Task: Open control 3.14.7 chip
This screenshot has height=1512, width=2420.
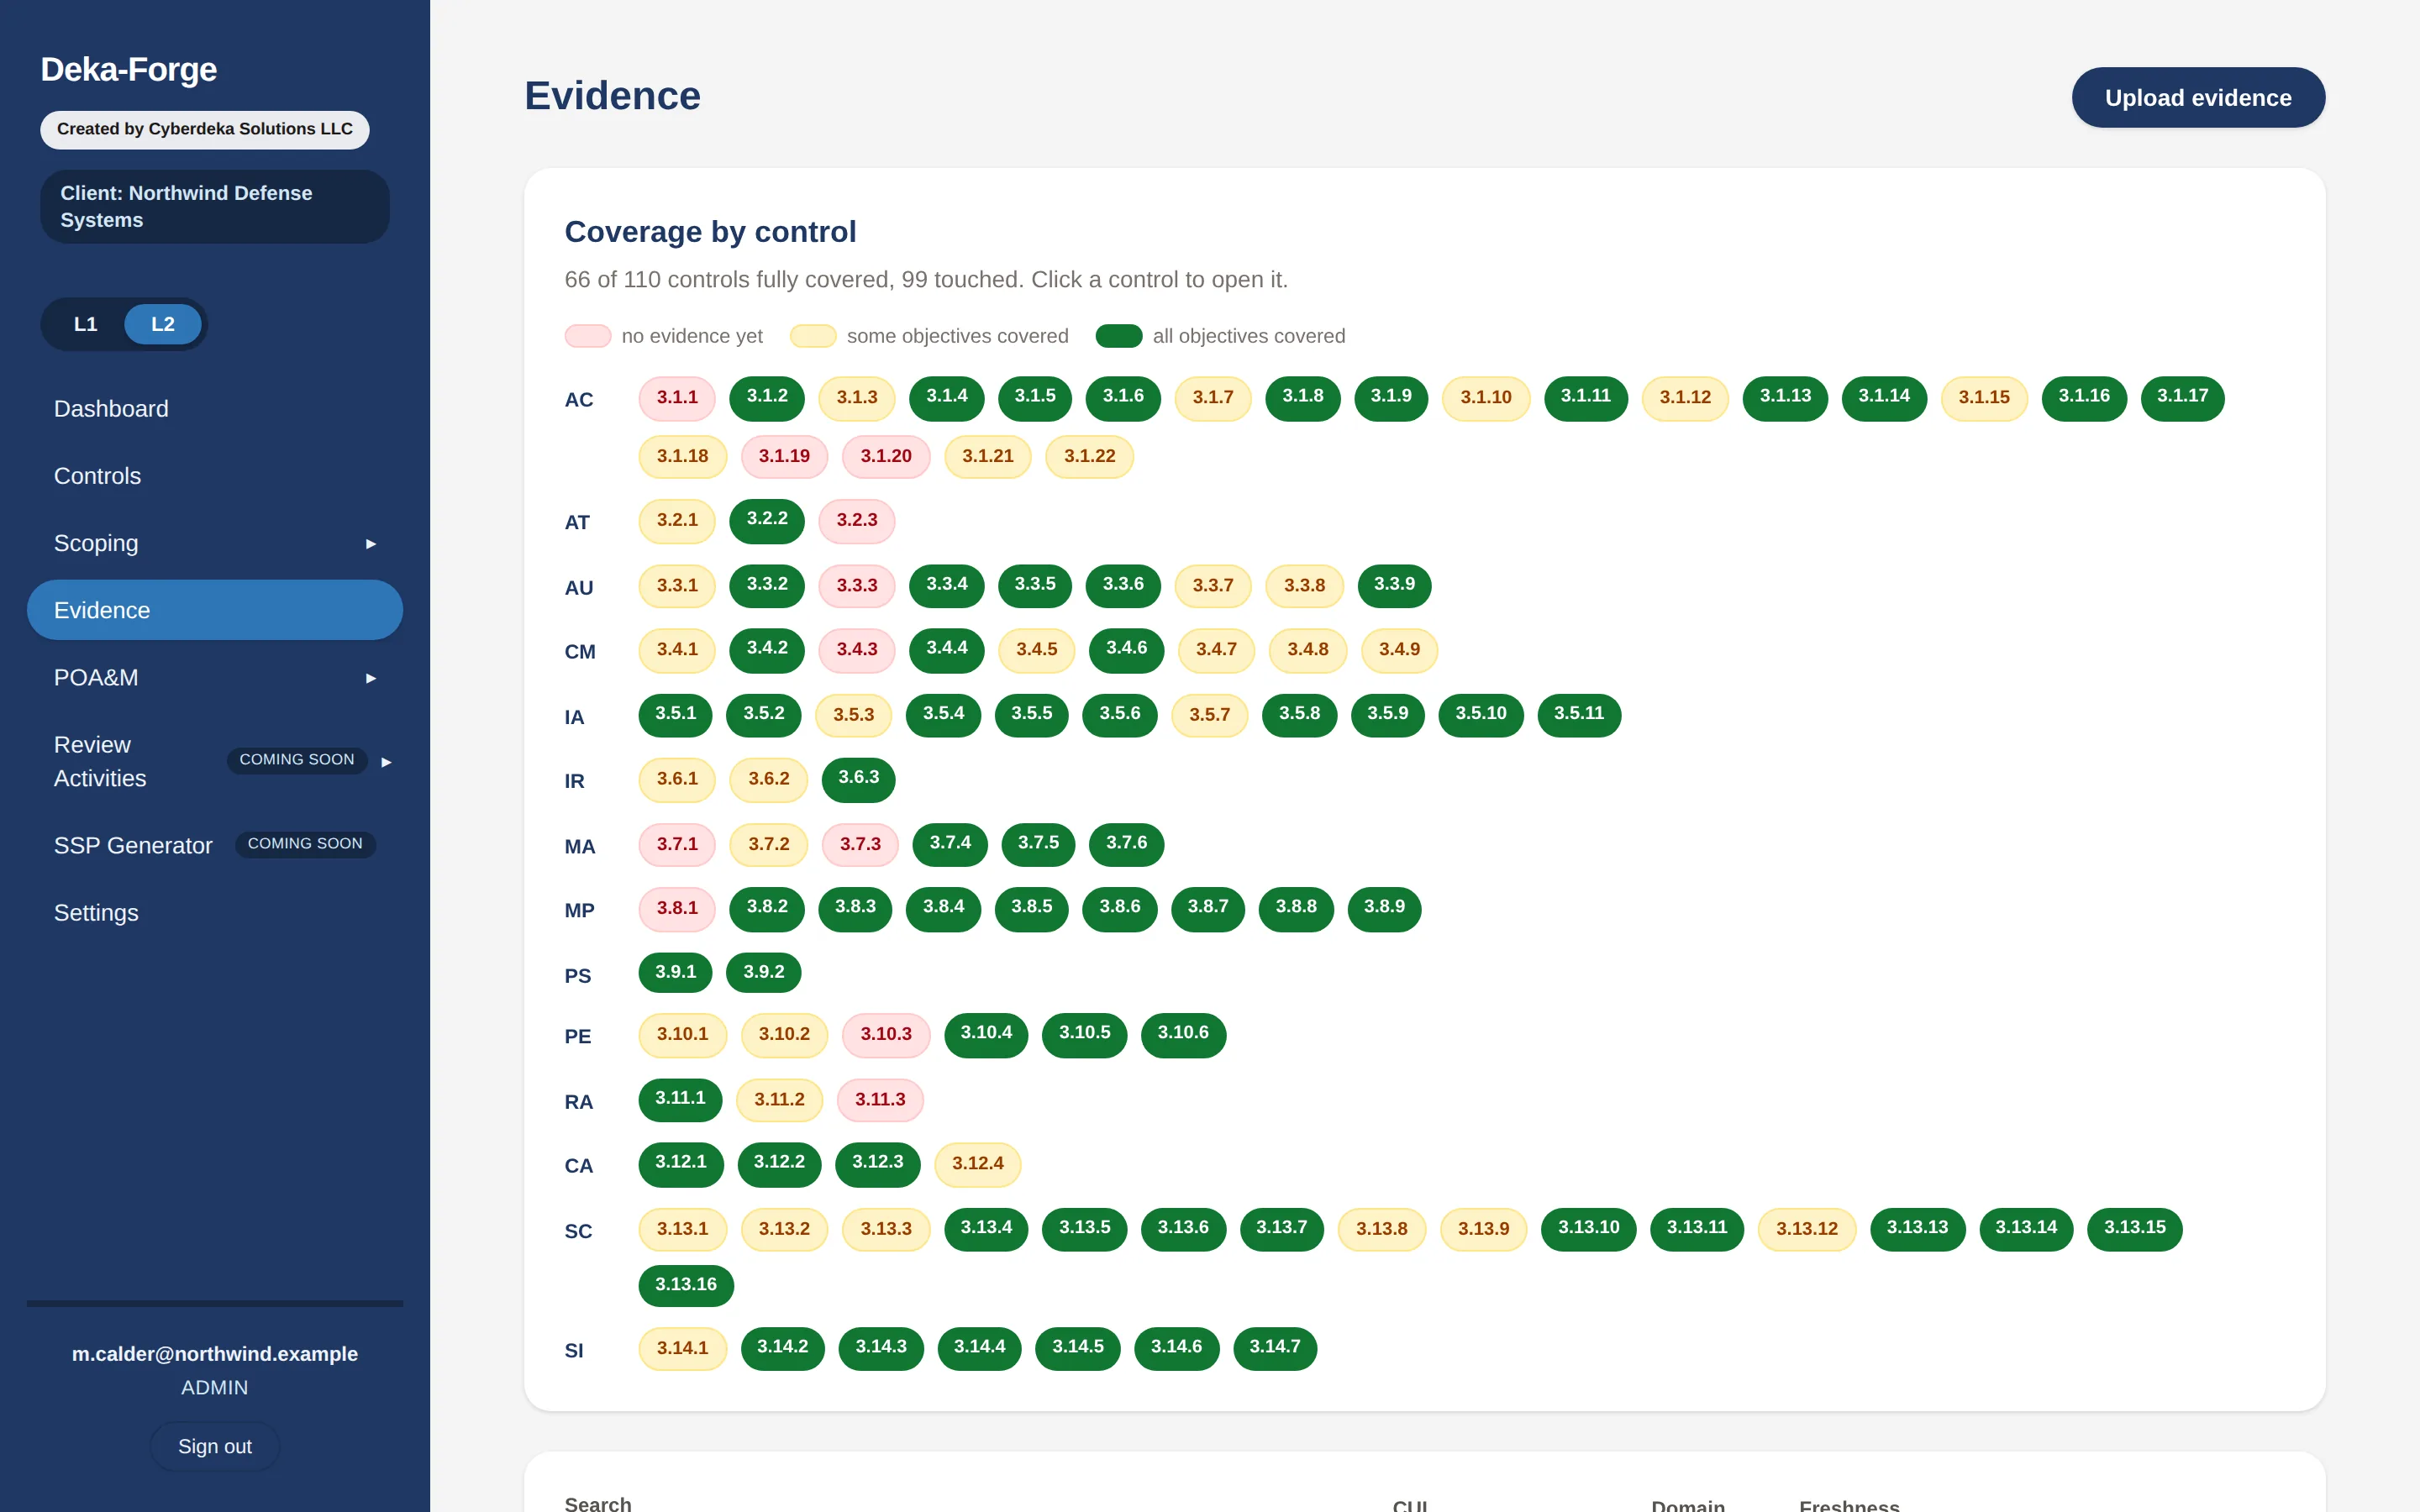Action: [x=1275, y=1348]
